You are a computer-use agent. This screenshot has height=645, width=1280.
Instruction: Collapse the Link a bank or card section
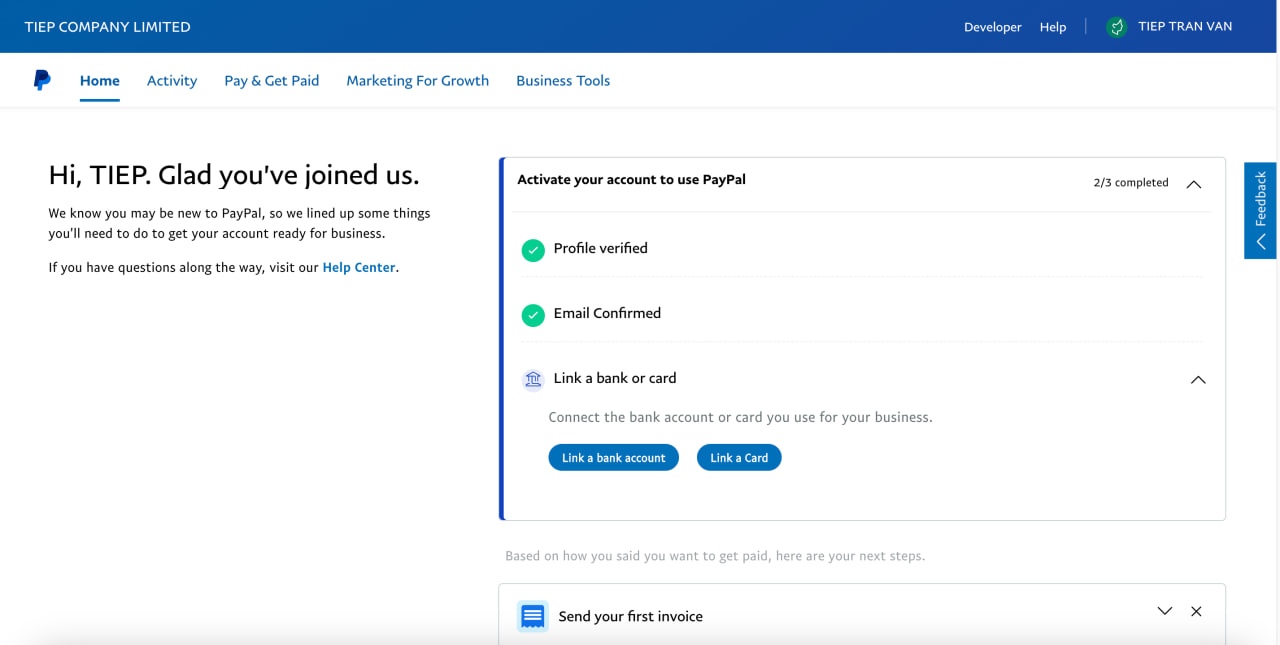point(1198,380)
